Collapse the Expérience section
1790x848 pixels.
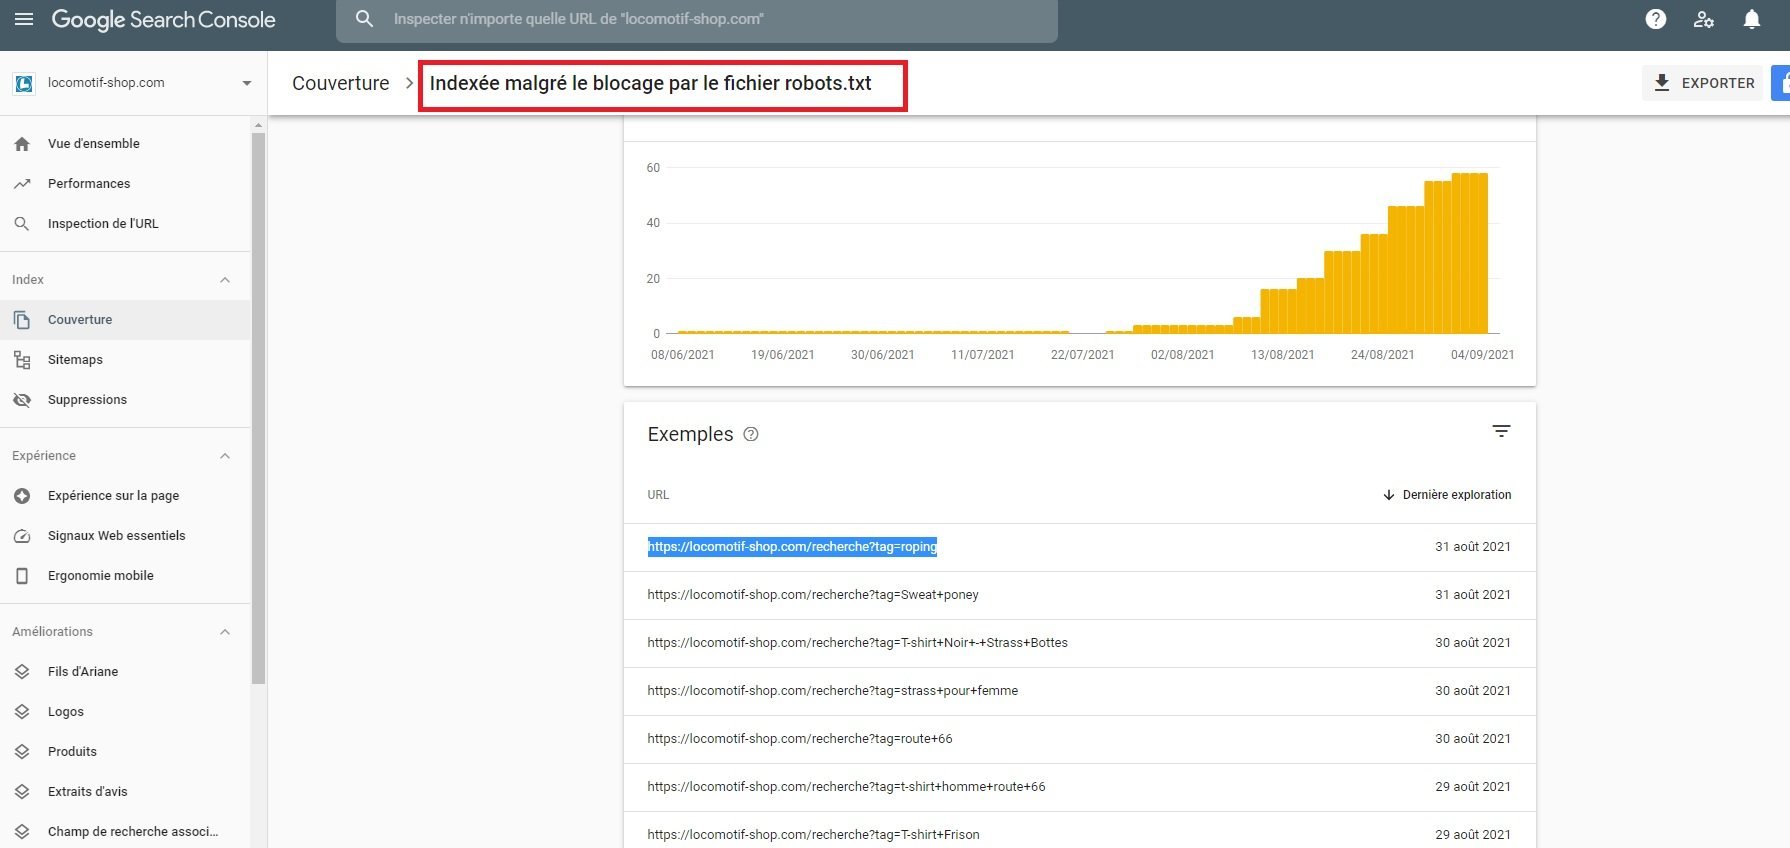(x=225, y=456)
